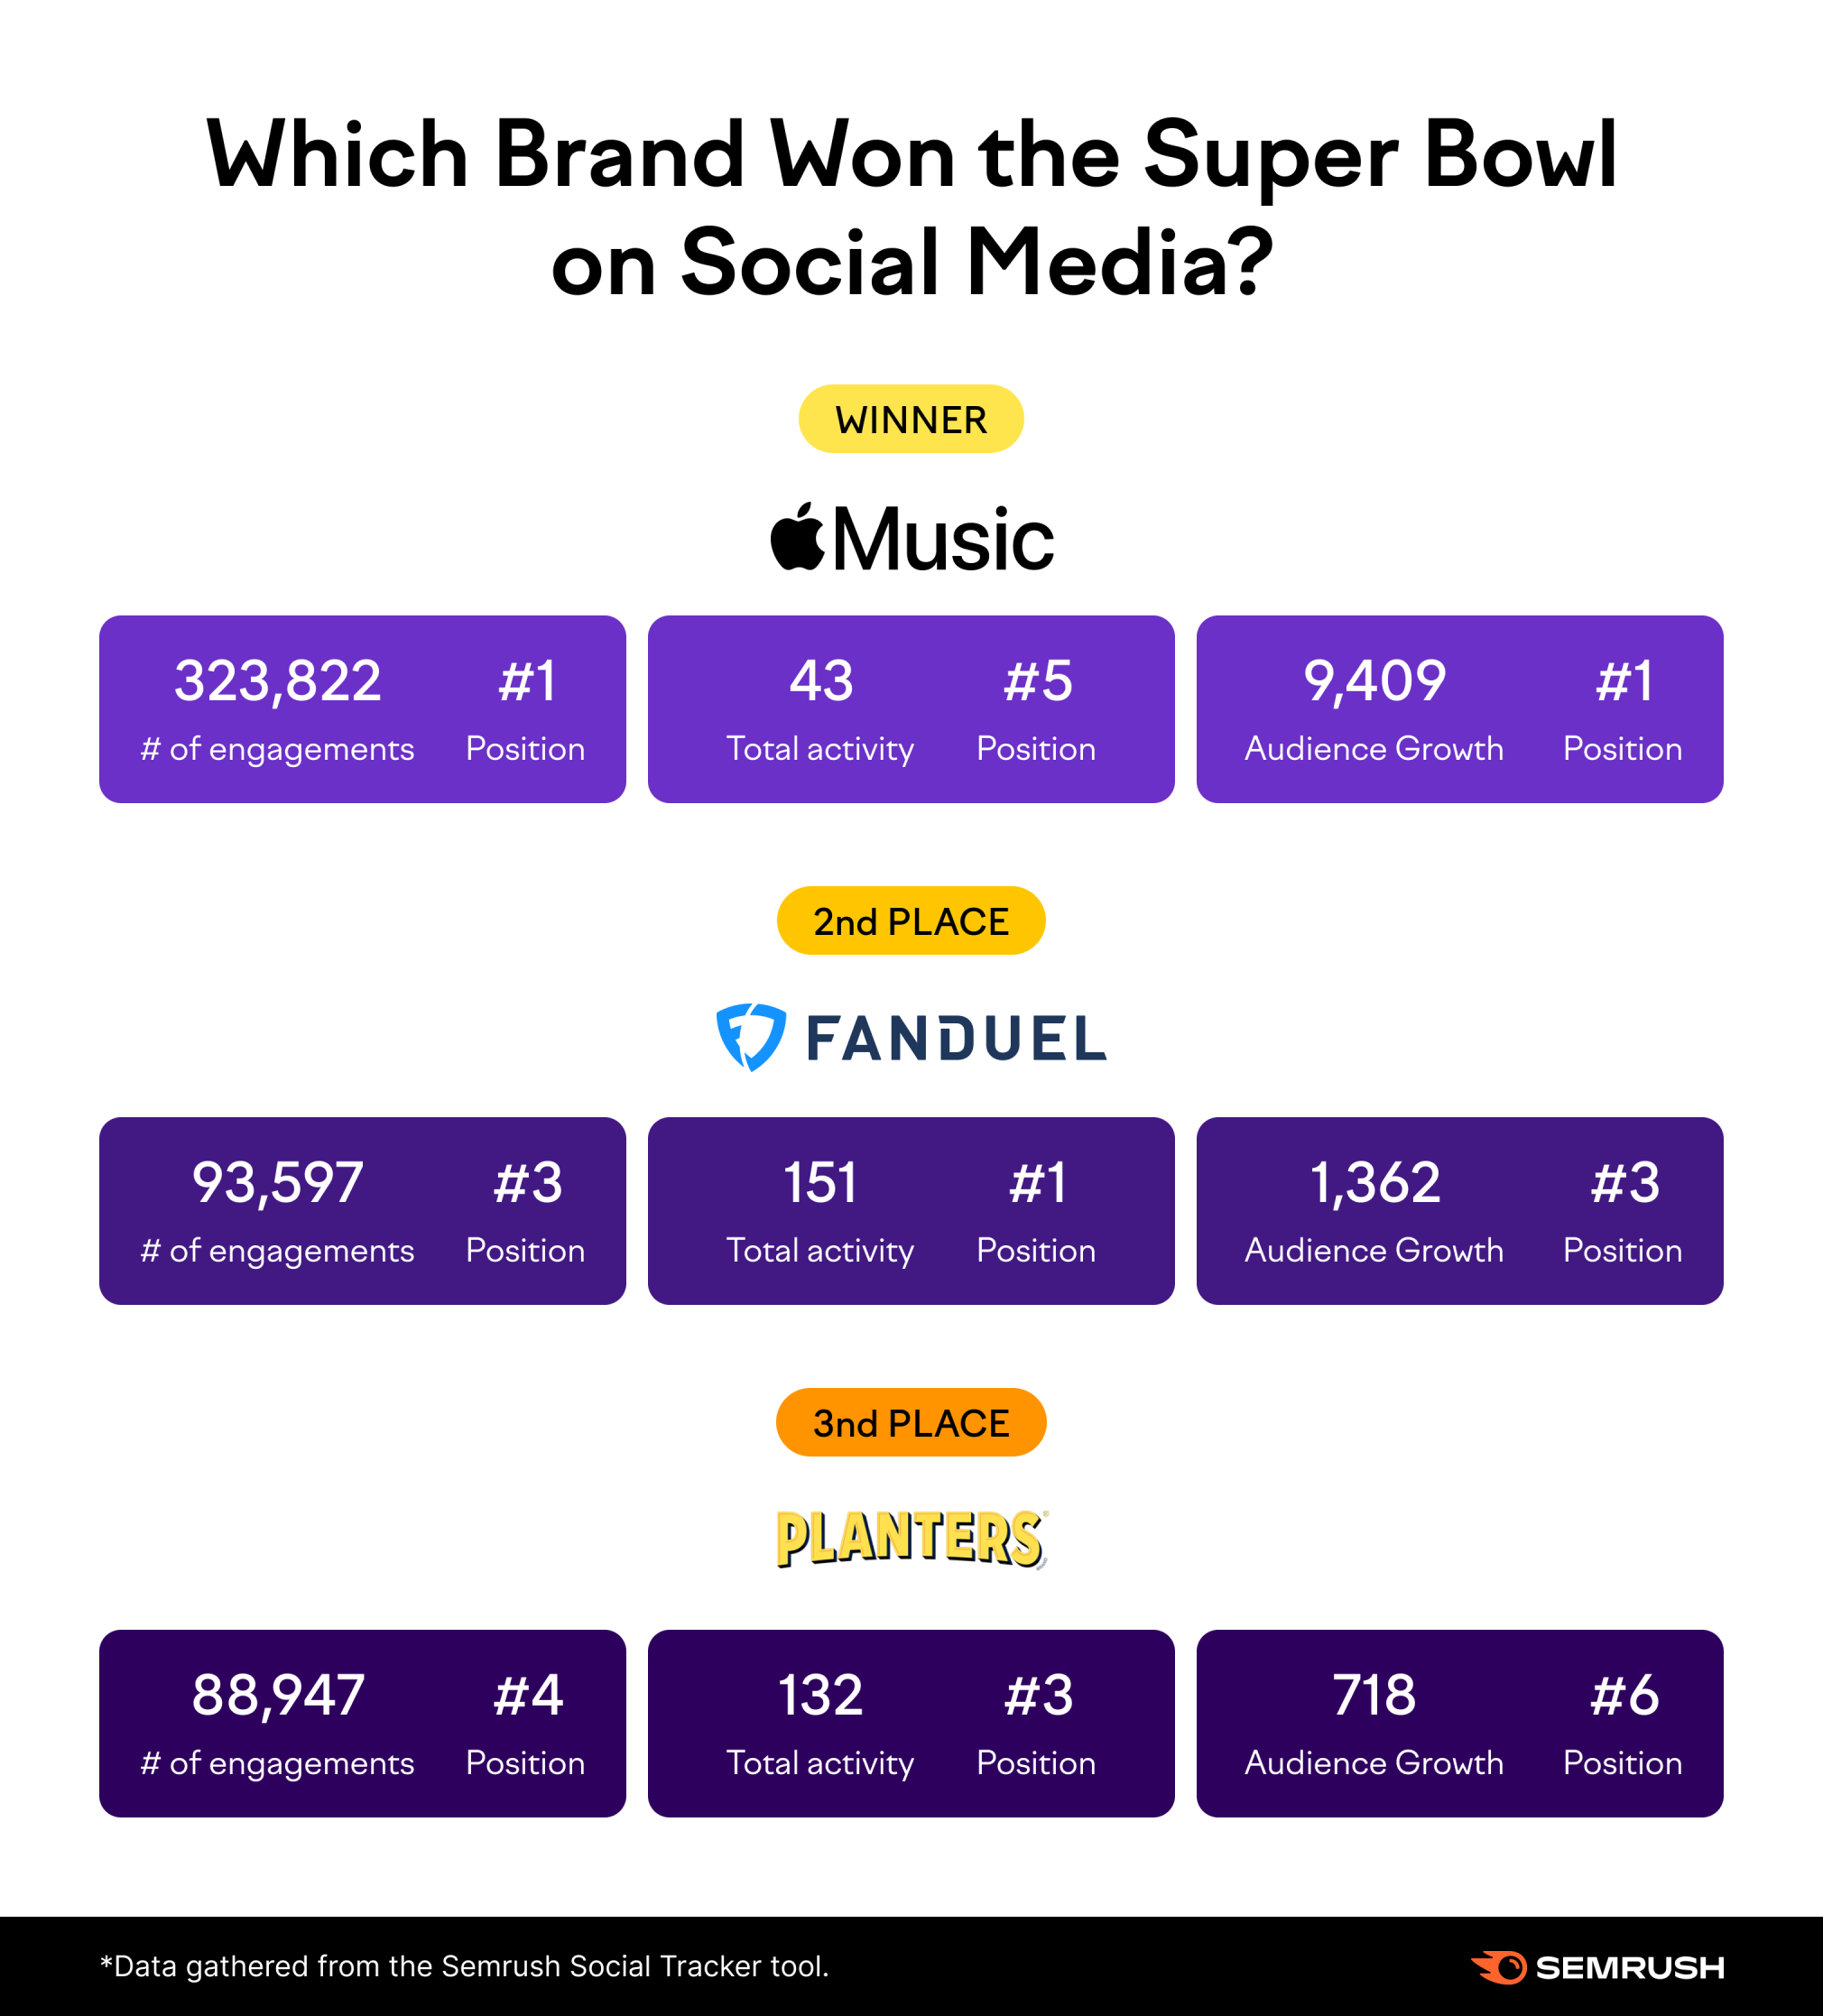Click the SEMRUSH wordmark in footer

pyautogui.click(x=1630, y=1968)
